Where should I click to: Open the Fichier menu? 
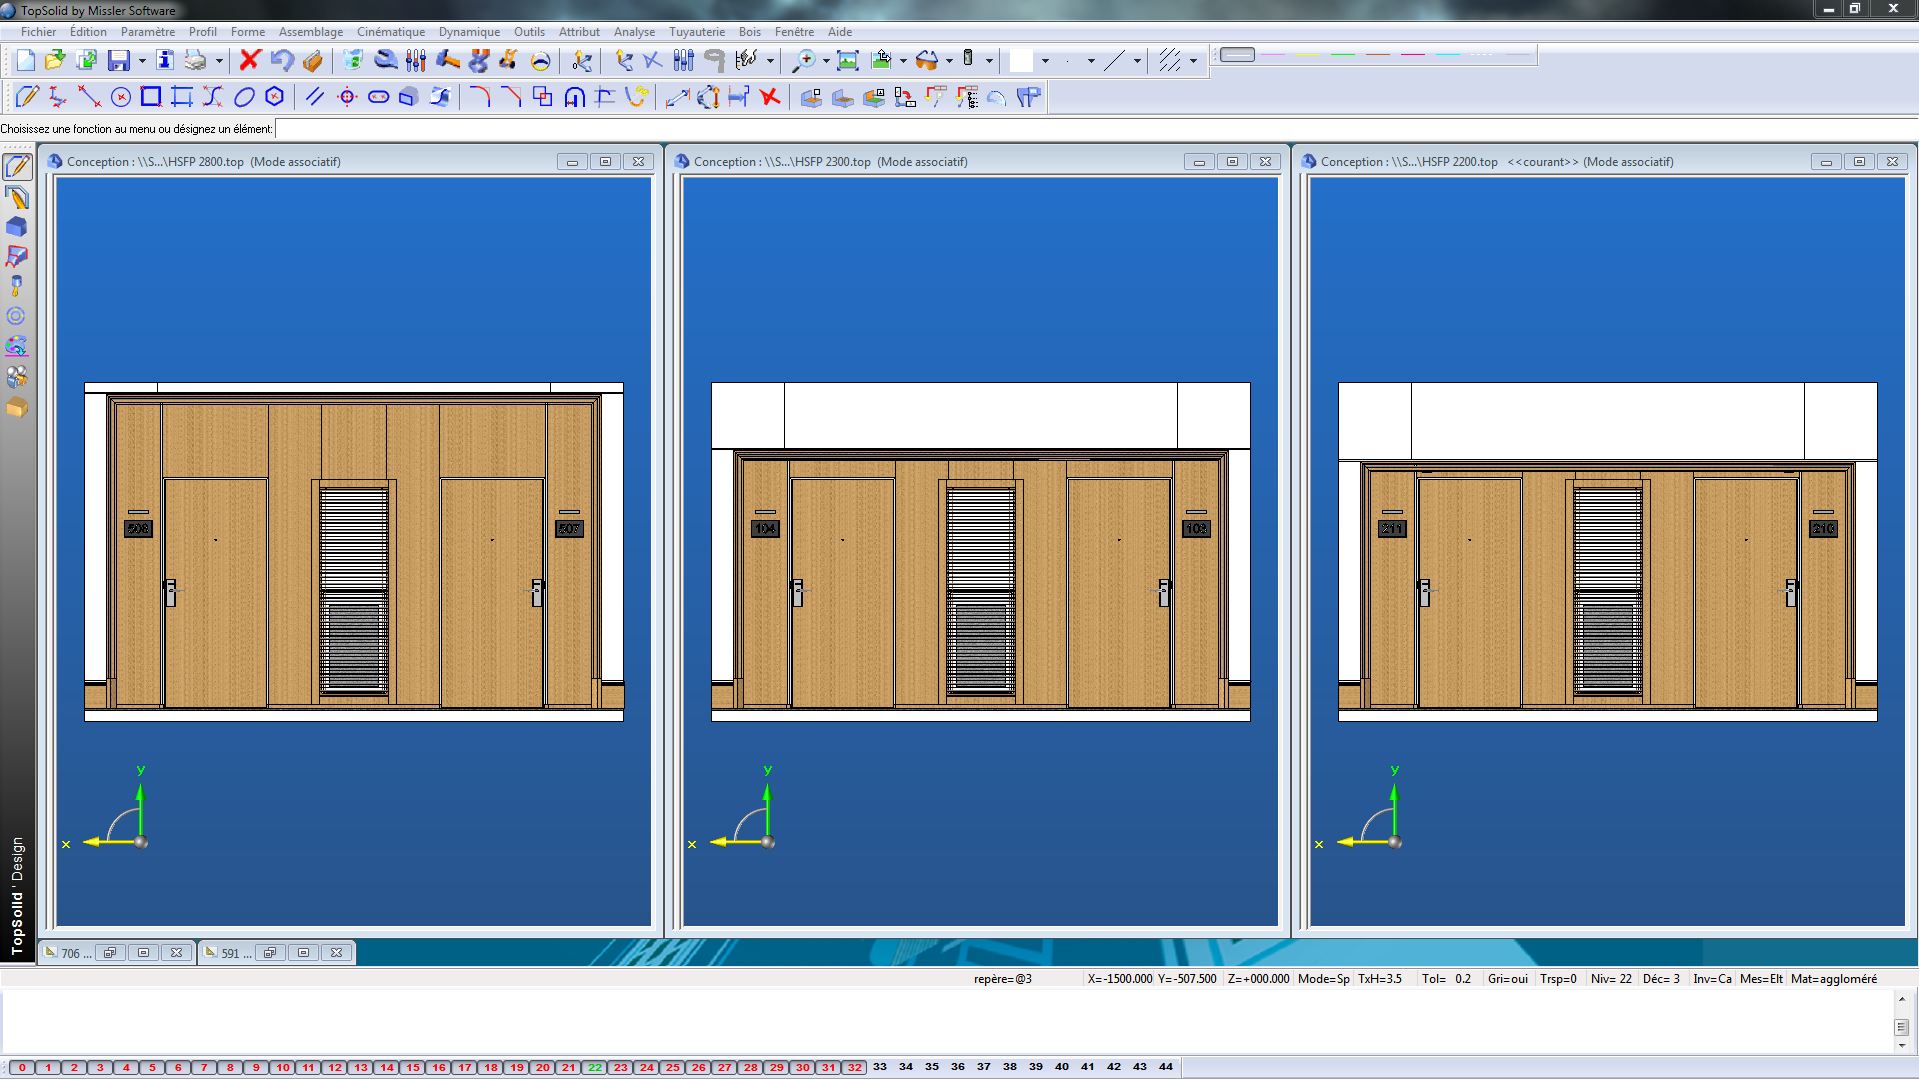pyautogui.click(x=39, y=32)
